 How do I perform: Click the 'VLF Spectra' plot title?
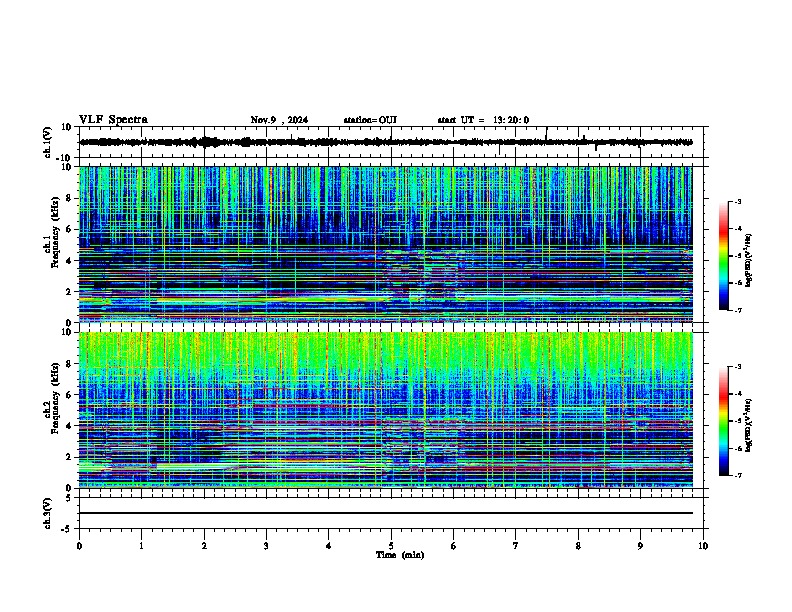(113, 120)
